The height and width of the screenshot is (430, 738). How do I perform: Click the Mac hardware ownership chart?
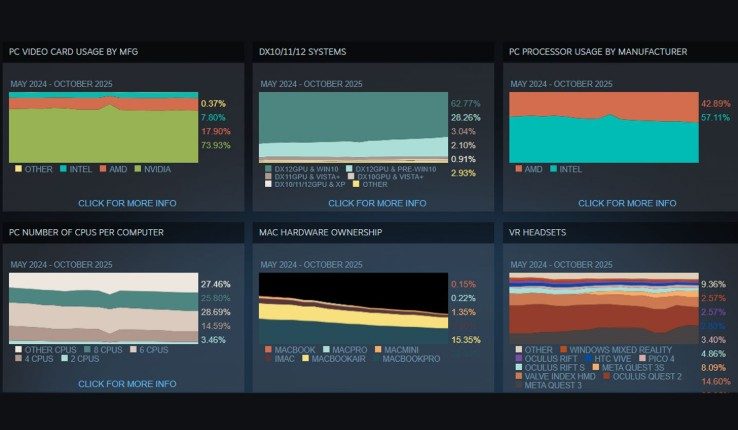click(353, 308)
